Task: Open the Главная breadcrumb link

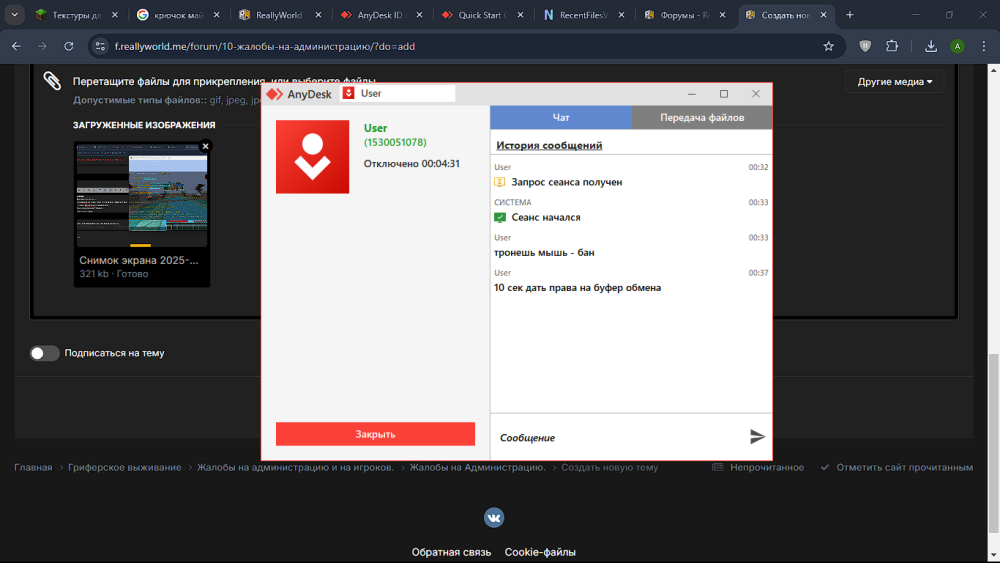Action: tap(33, 467)
